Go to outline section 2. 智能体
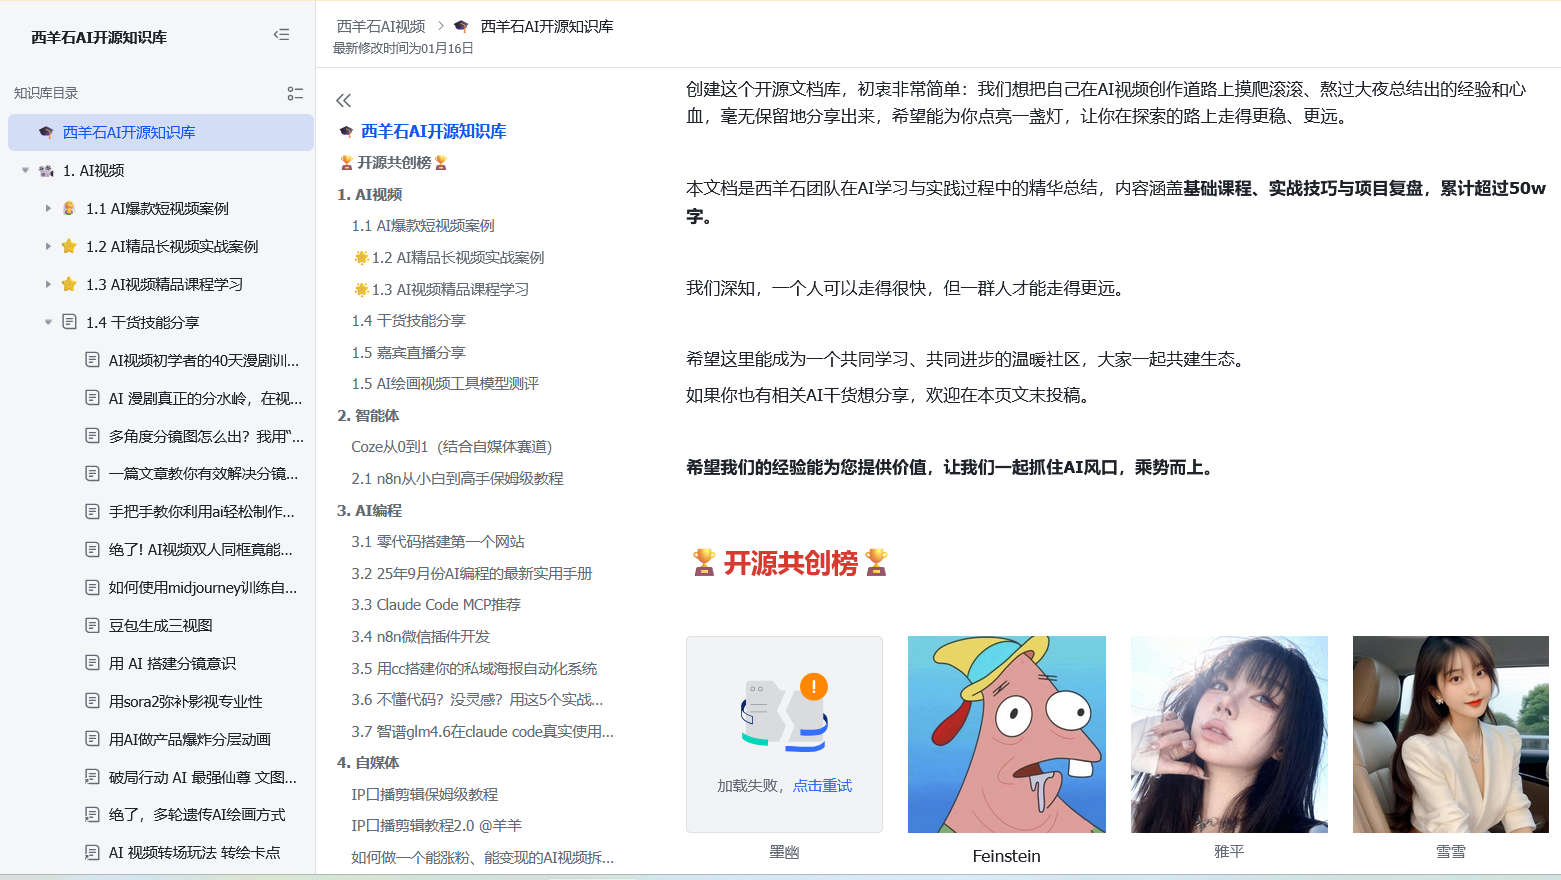This screenshot has height=880, width=1561. click(x=368, y=415)
